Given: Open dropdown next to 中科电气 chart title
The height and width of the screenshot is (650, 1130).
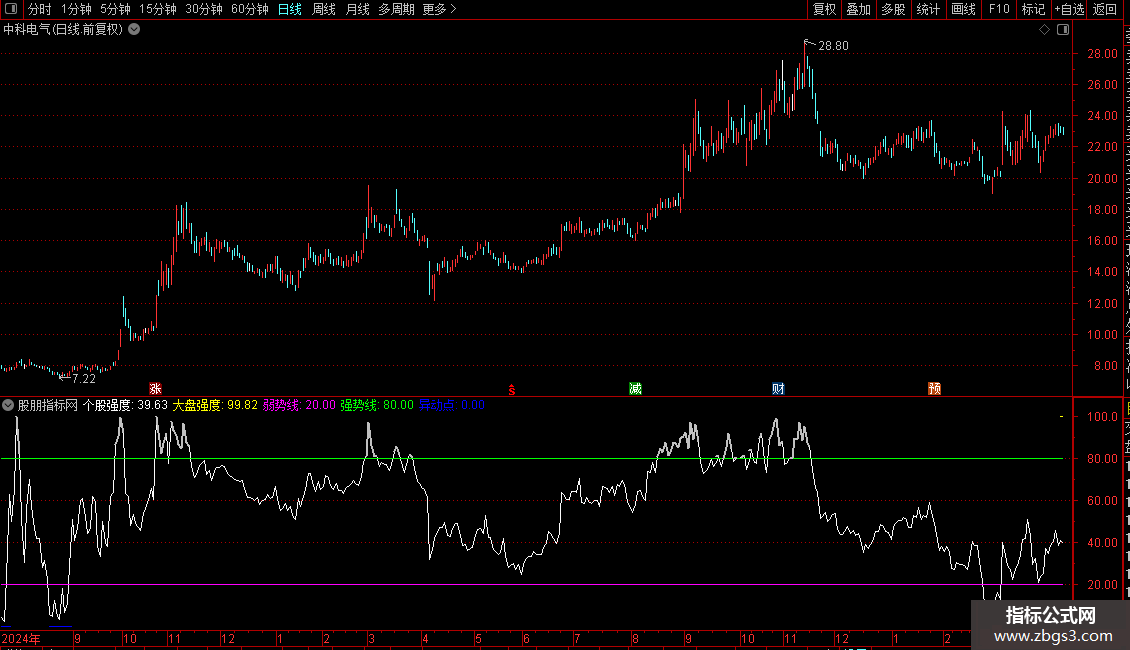Looking at the screenshot, I should pos(134,30).
